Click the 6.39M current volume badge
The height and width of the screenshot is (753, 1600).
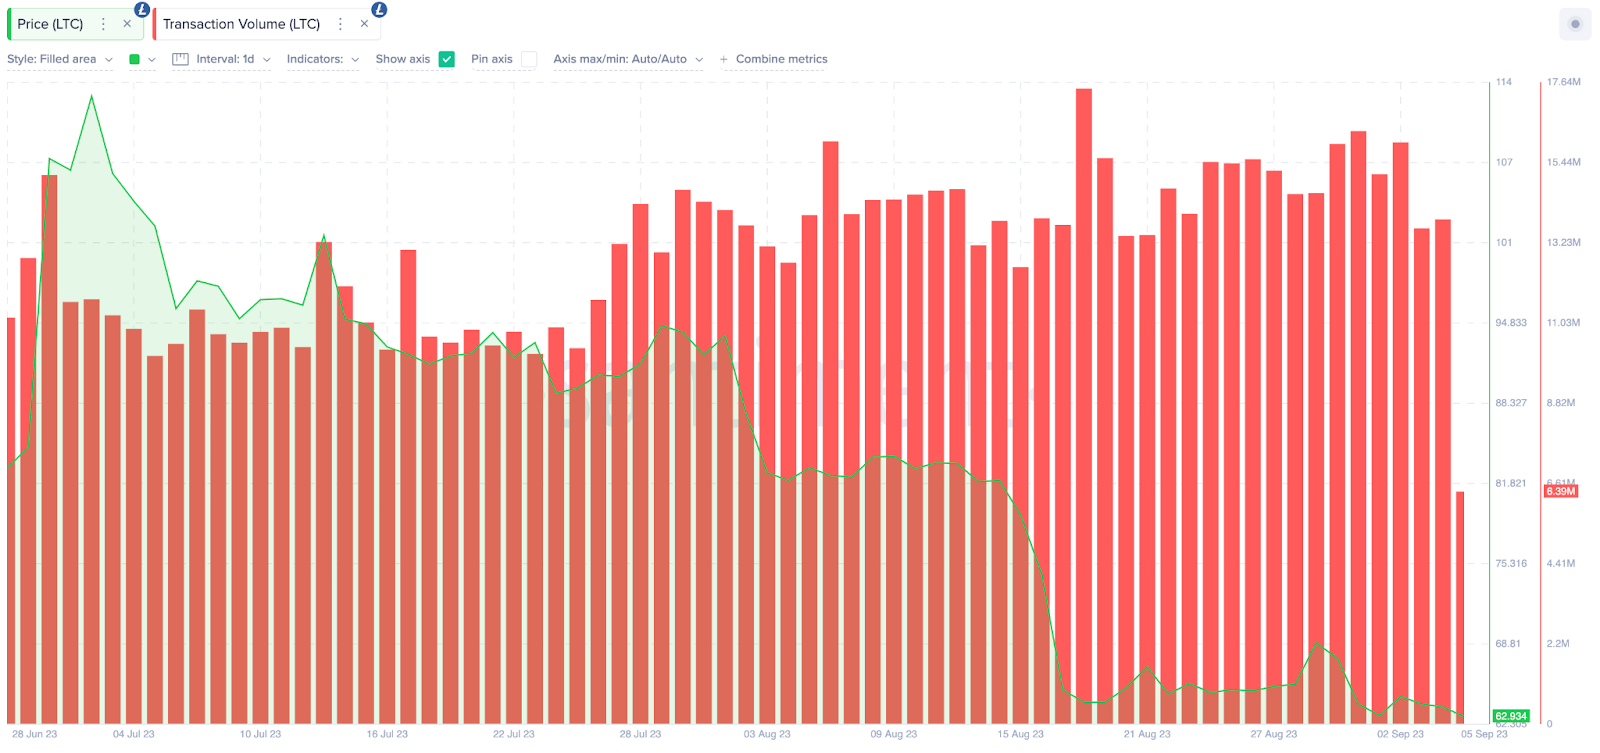1561,491
